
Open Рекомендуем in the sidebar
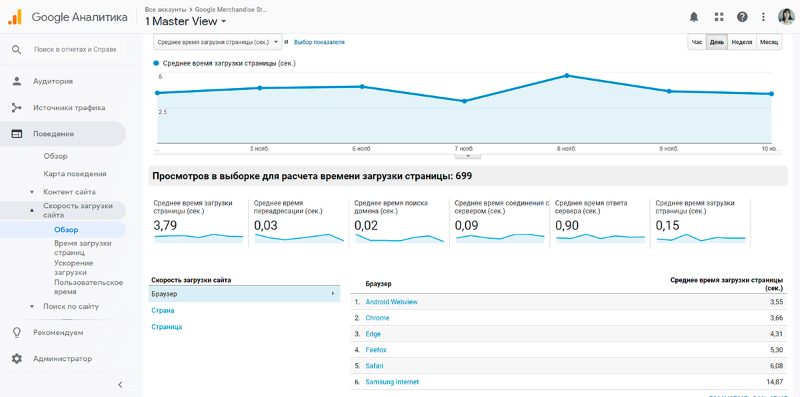coord(58,332)
